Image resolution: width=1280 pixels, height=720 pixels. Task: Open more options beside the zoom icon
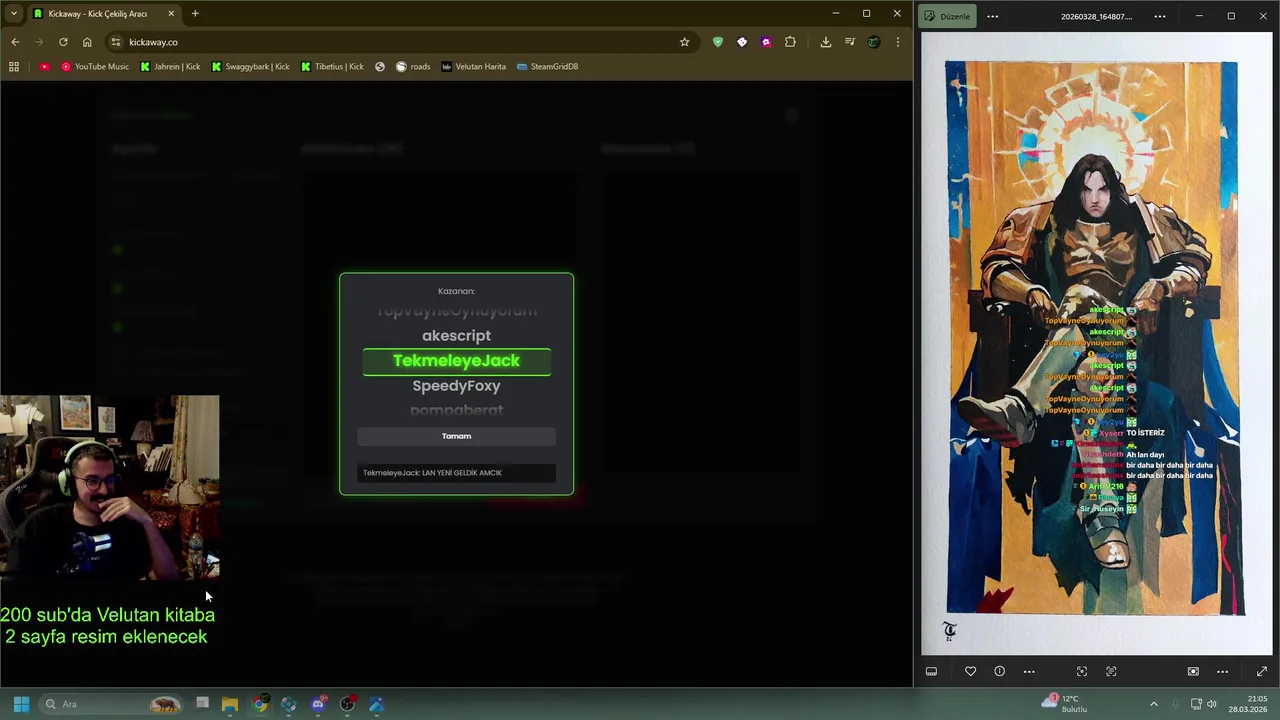(x=1222, y=671)
